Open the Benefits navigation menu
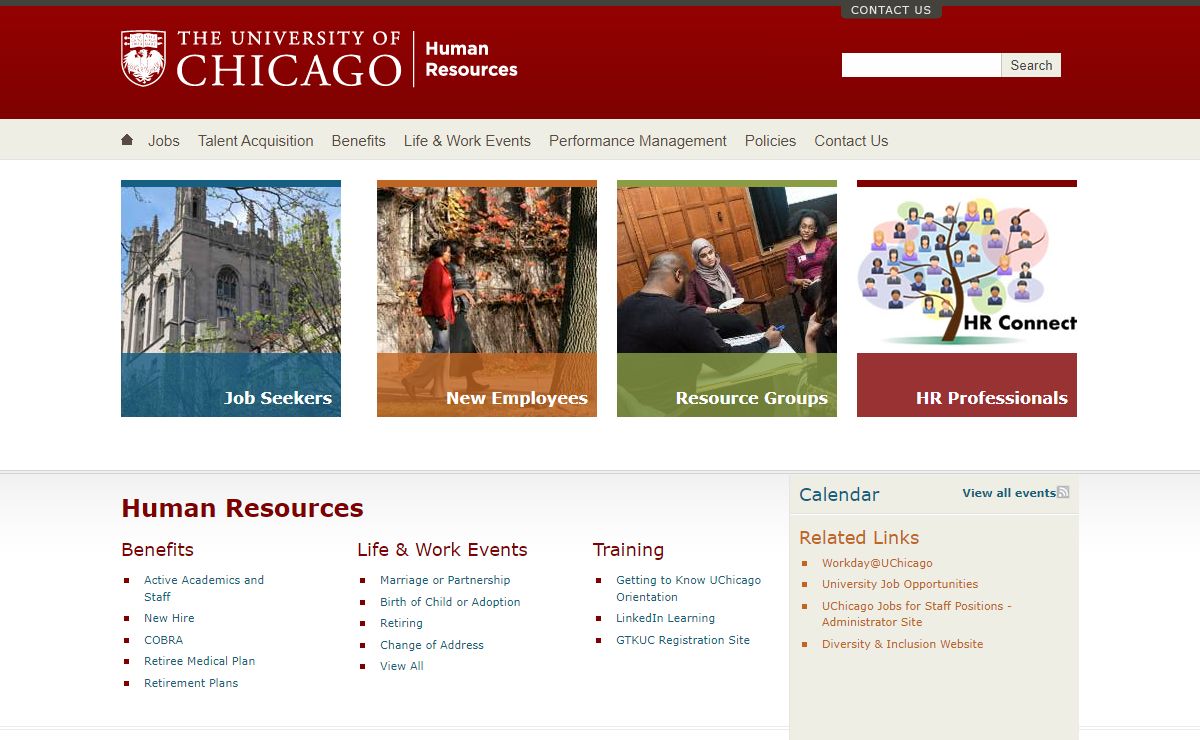1200x740 pixels. pyautogui.click(x=359, y=141)
